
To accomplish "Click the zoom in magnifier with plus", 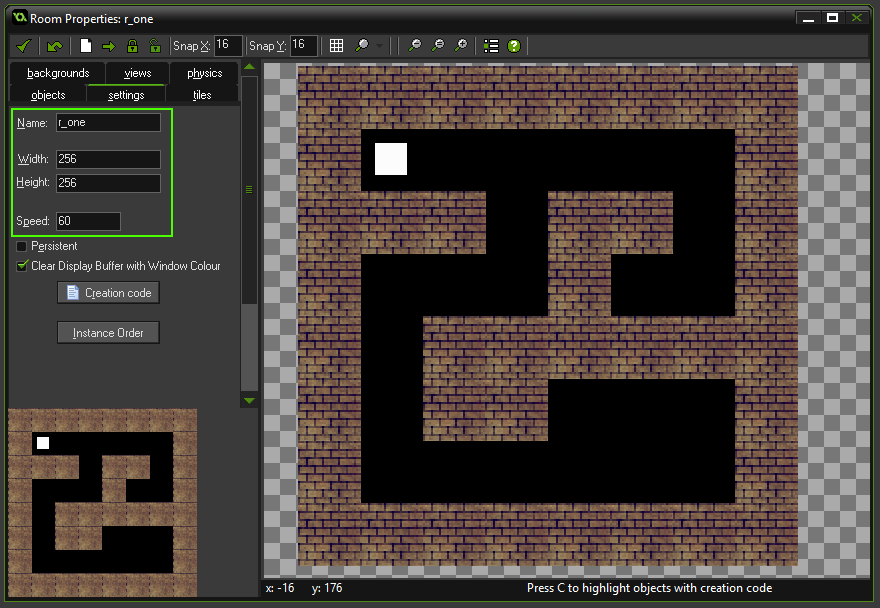I will click(461, 46).
